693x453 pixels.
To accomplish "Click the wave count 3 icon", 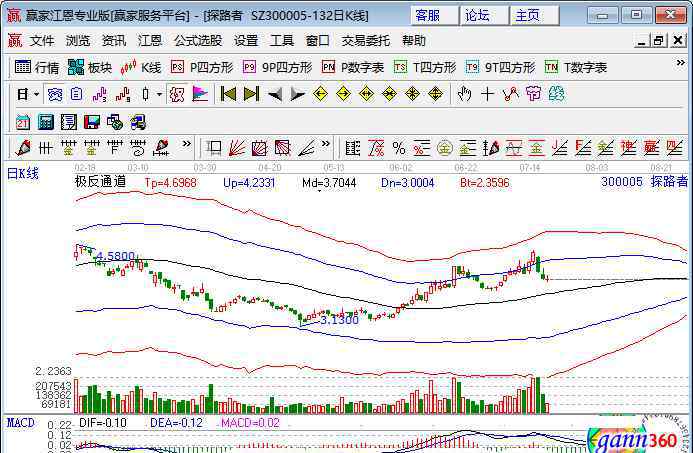I will (99, 94).
